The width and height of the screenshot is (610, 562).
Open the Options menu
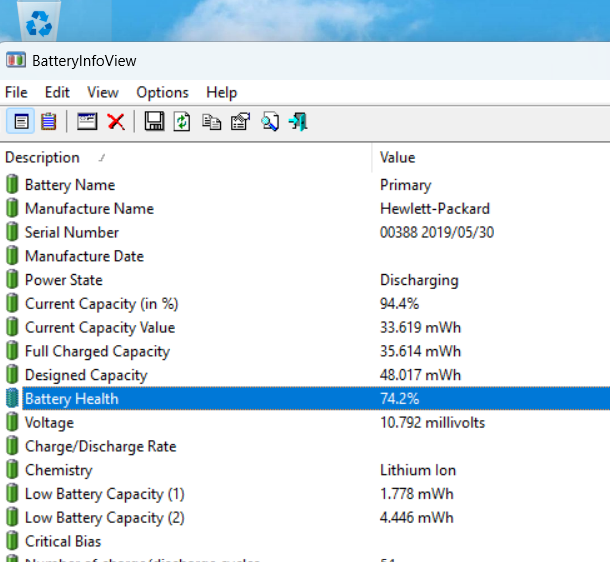pyautogui.click(x=162, y=93)
